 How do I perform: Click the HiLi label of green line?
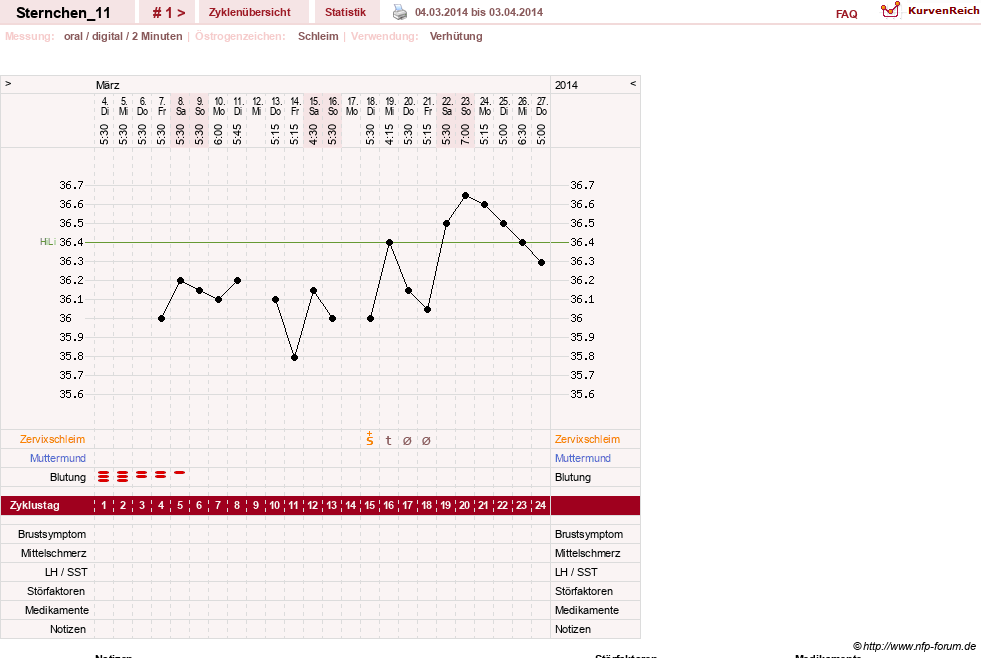(x=48, y=242)
